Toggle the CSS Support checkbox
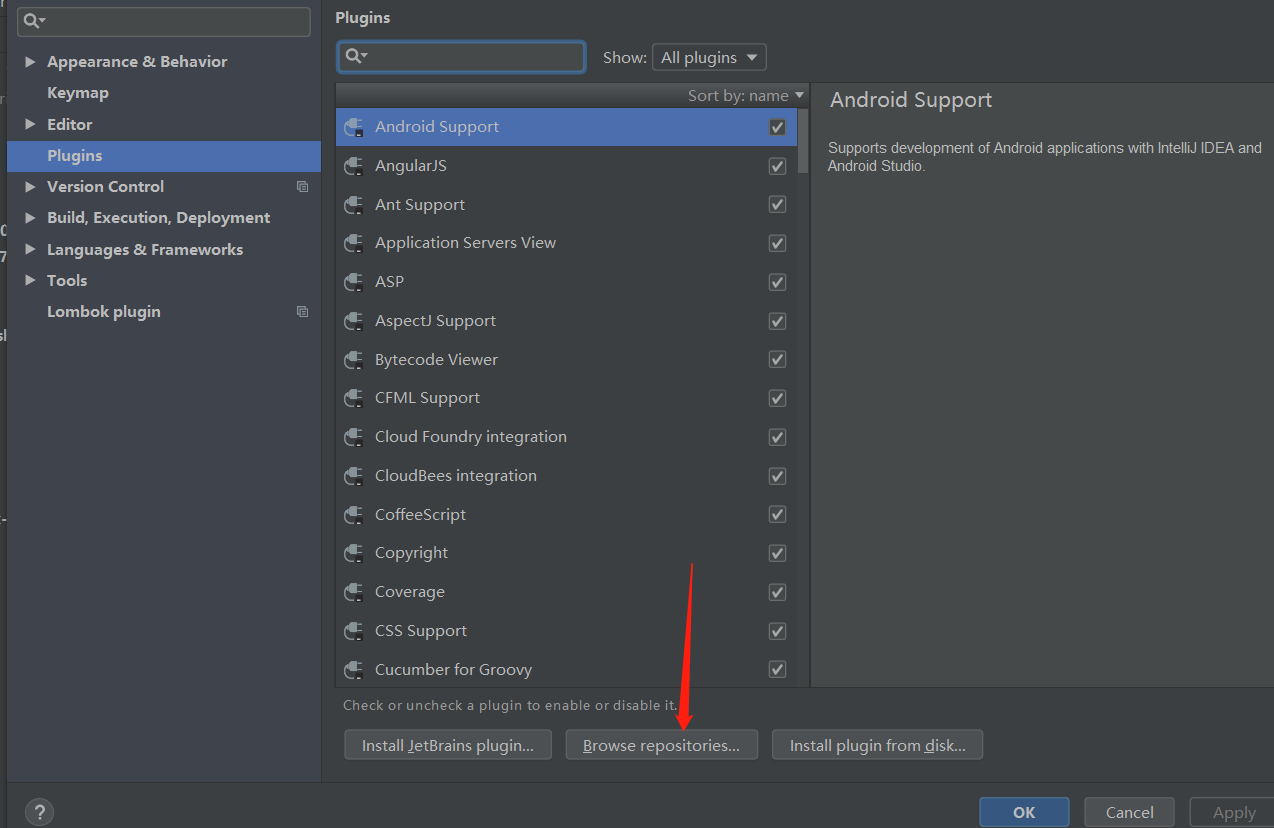 pyautogui.click(x=777, y=631)
